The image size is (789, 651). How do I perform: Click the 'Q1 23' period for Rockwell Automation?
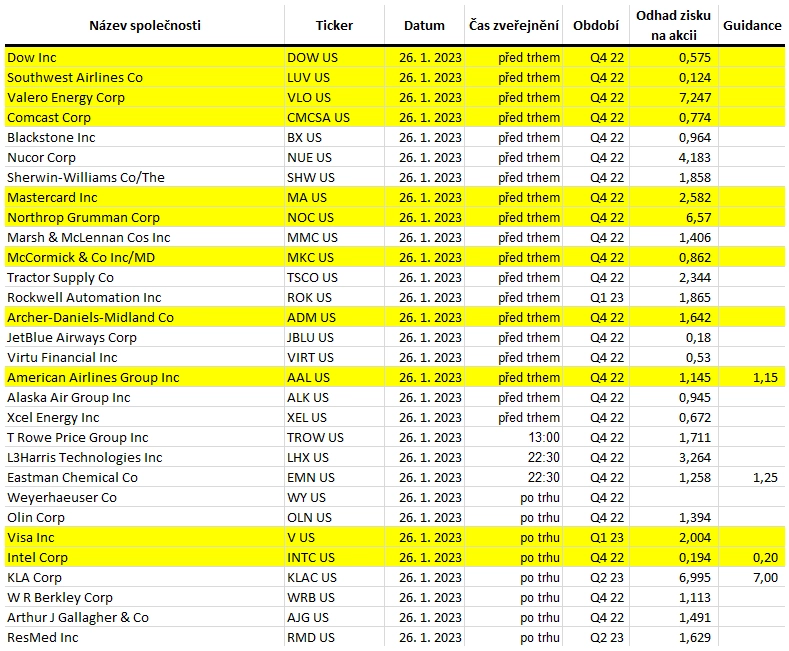[607, 297]
